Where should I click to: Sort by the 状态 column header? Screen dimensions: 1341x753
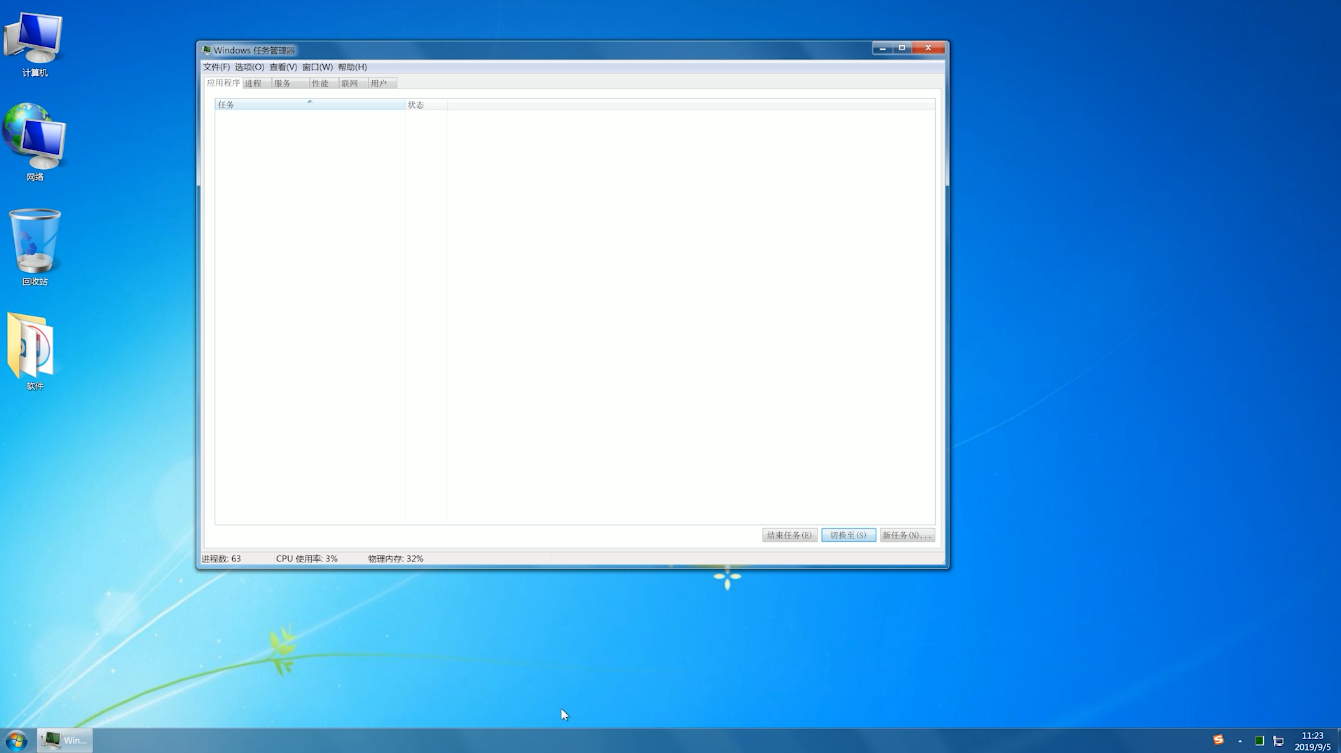coord(426,105)
